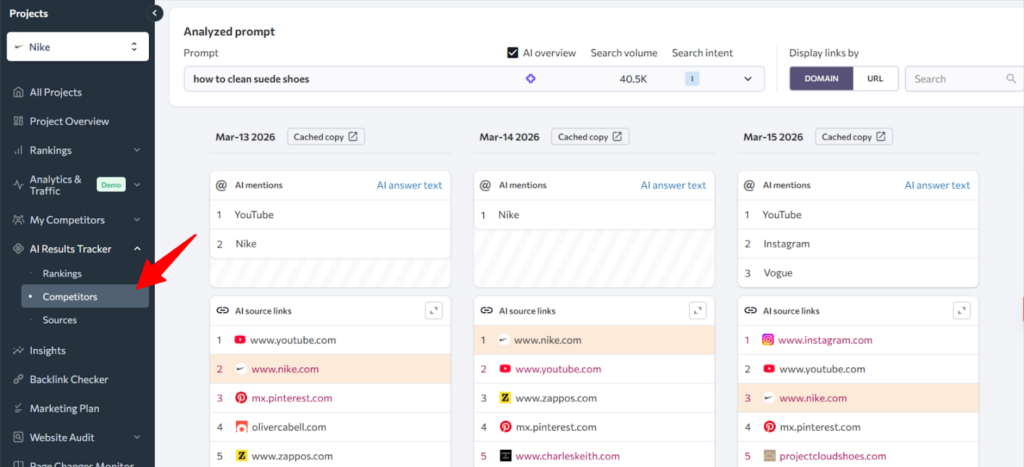
Task: Select DOMAIN display mode
Action: tap(821, 79)
